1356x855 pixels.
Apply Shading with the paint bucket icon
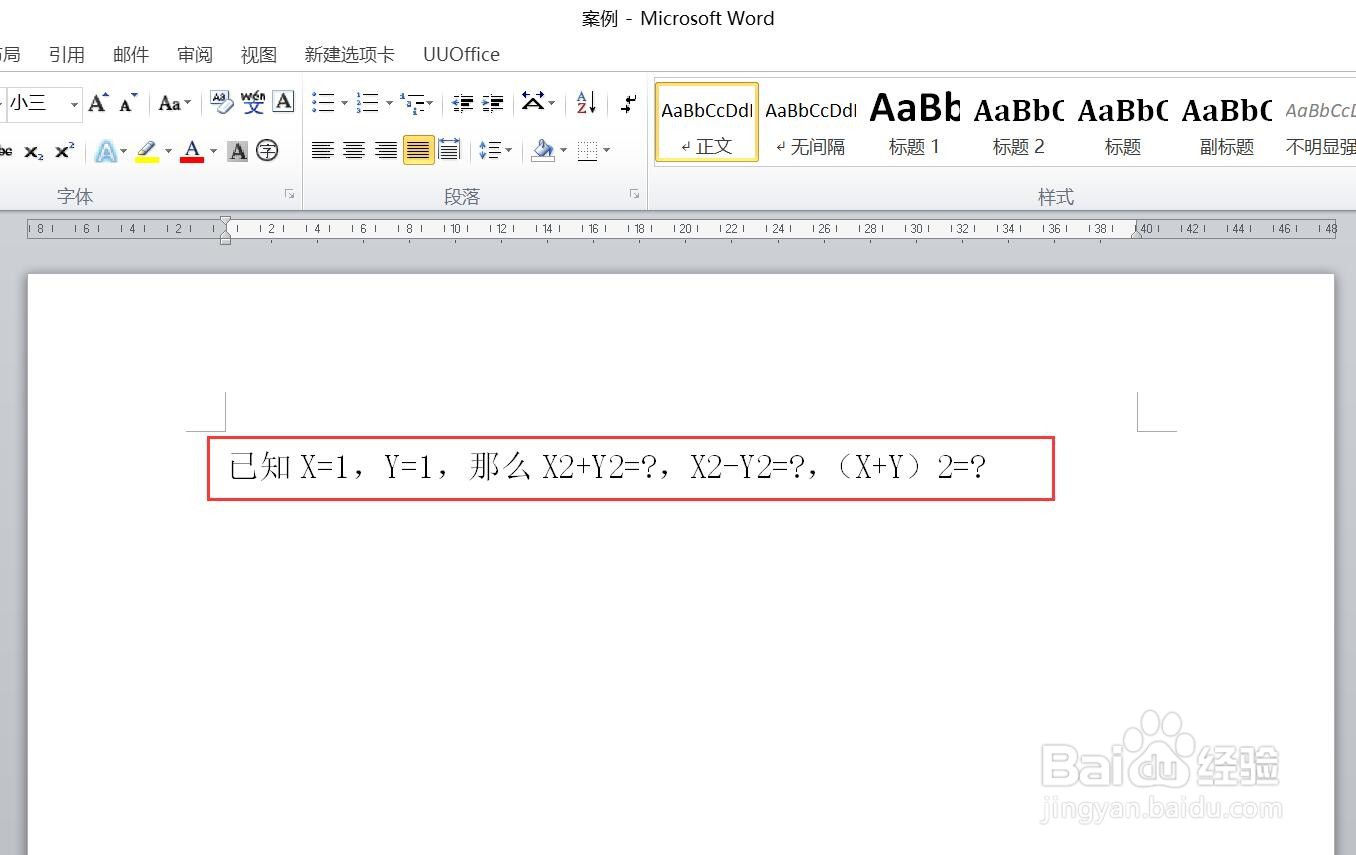click(x=543, y=151)
